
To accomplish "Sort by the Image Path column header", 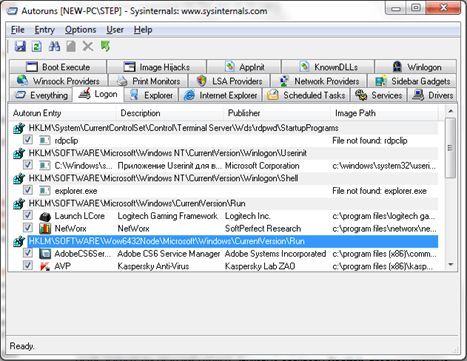I will point(384,113).
